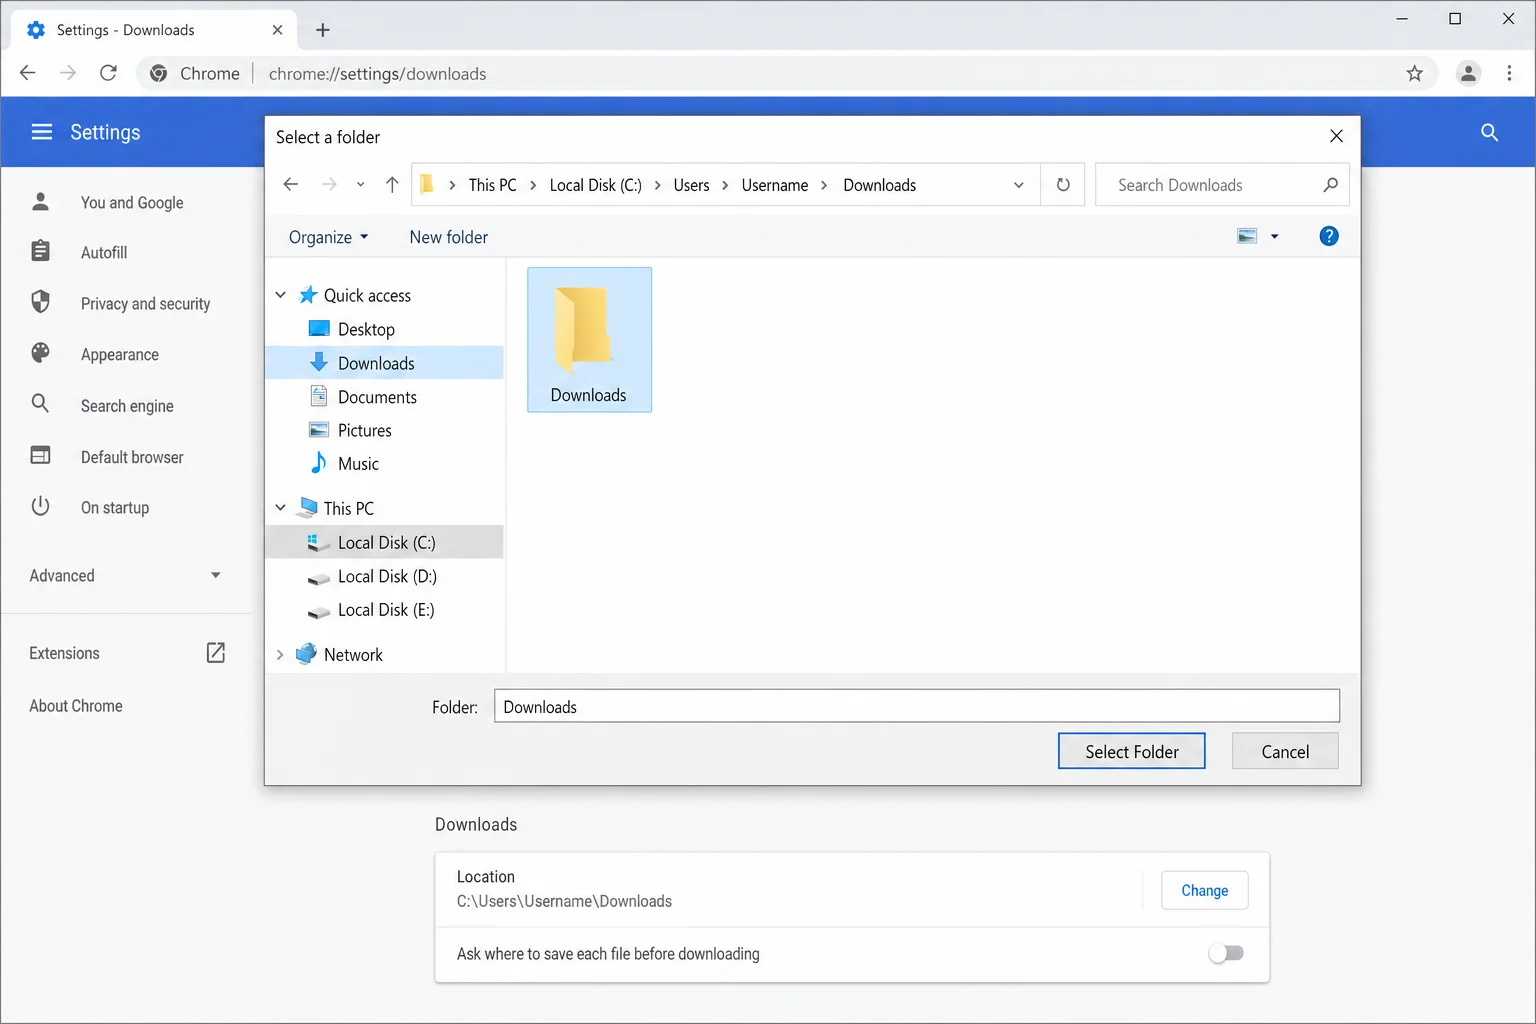Expand the Network tree node
This screenshot has width=1536, height=1024.
point(280,655)
